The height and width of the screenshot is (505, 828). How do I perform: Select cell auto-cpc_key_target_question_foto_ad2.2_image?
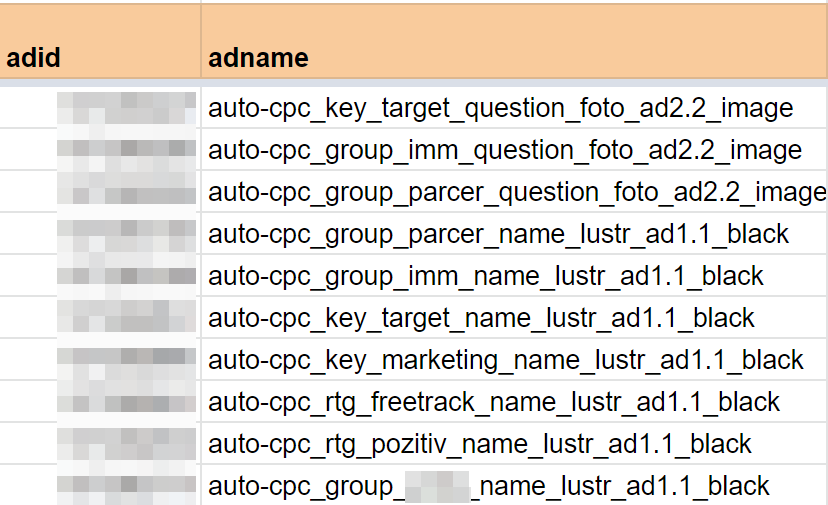tap(500, 108)
